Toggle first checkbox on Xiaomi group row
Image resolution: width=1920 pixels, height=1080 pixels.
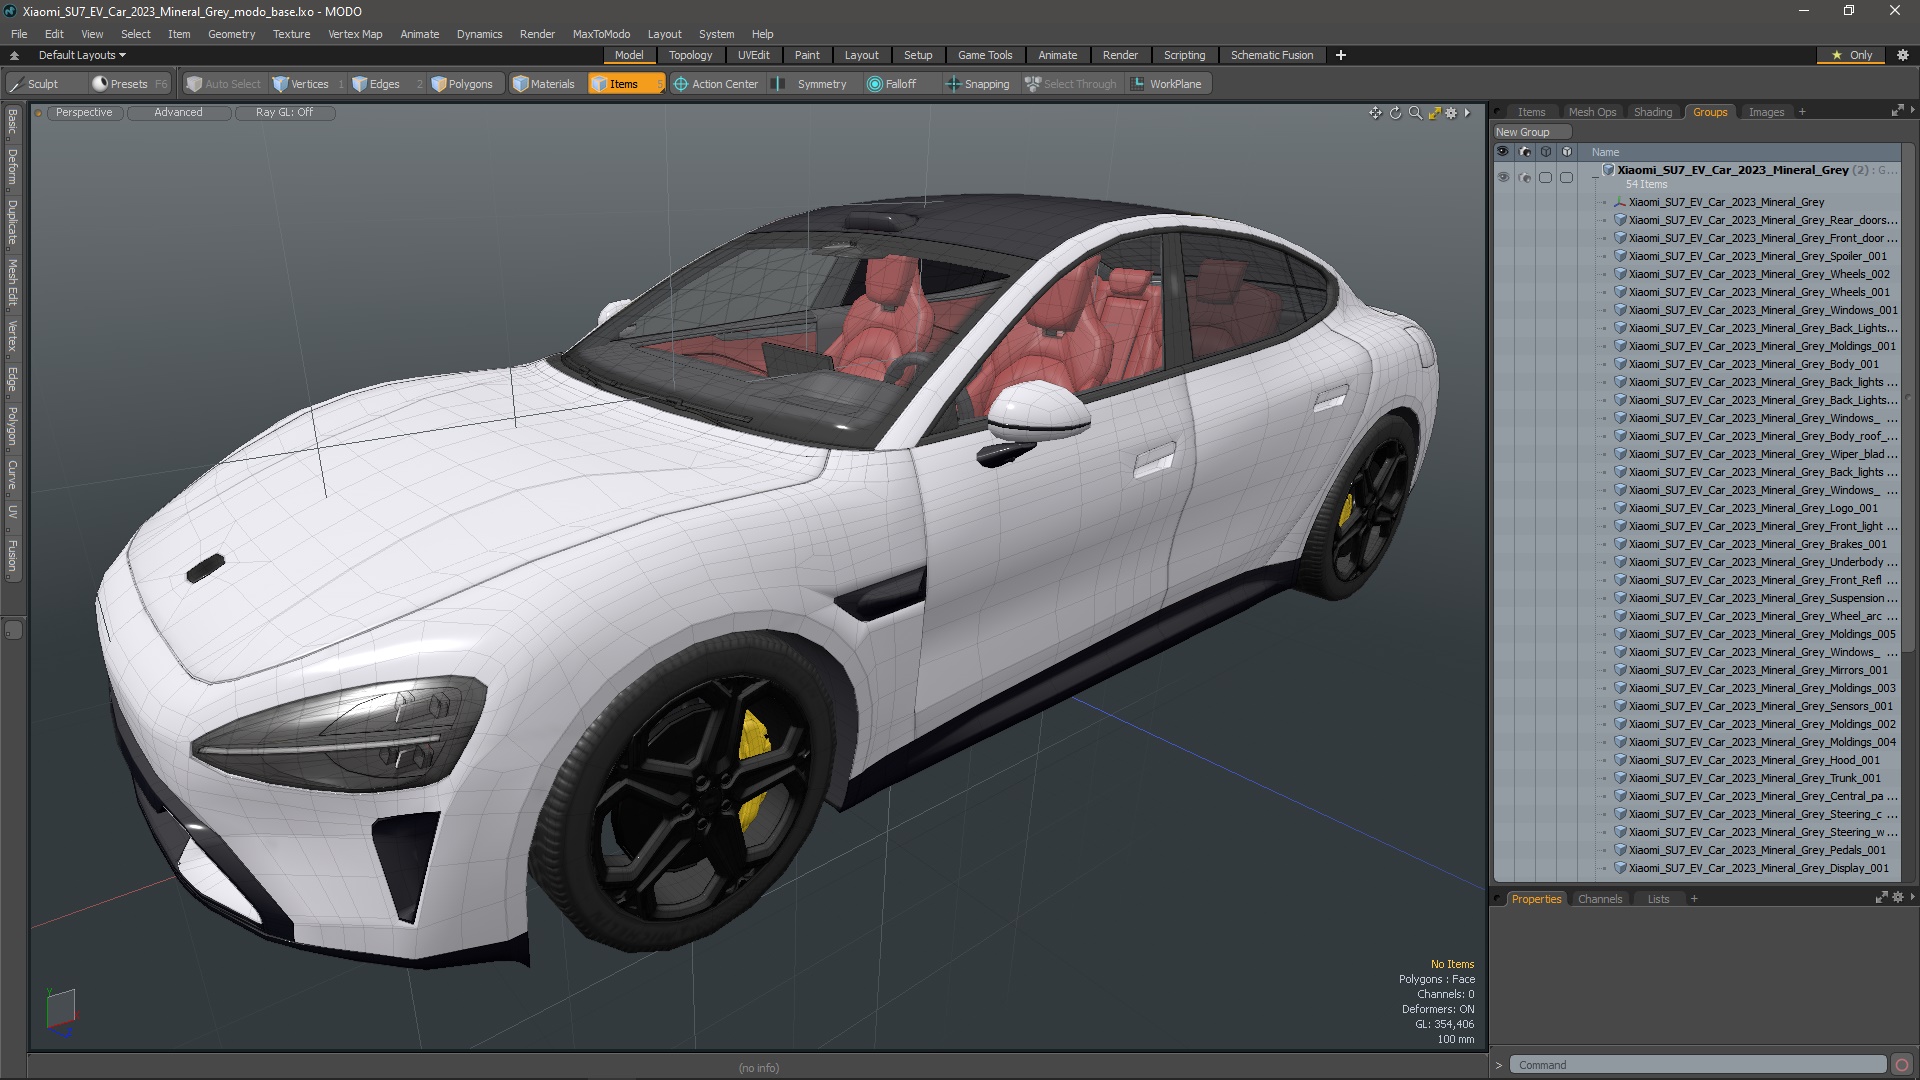point(1545,177)
